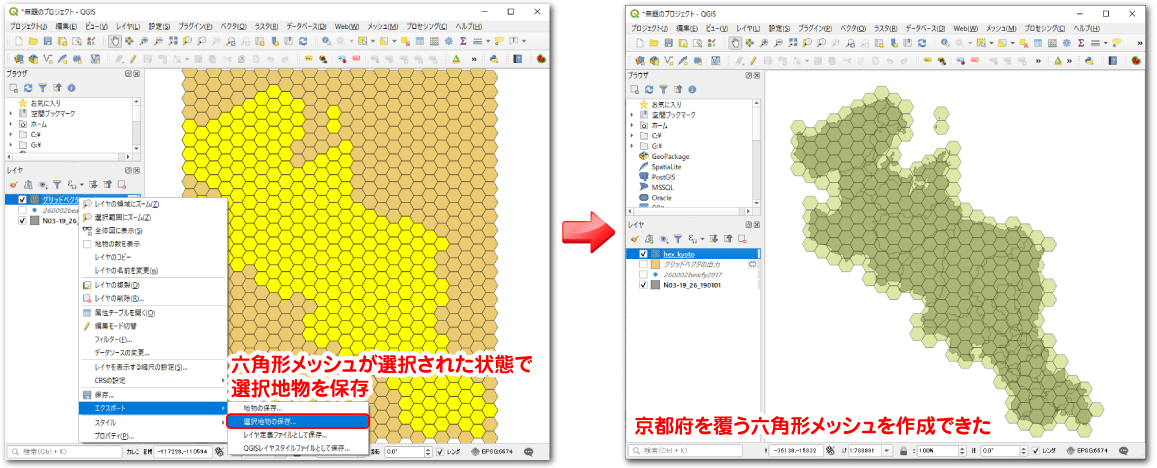Click Save Project icon in right window toolbar
Viewport: 1157px width, 468px height.
[x=667, y=43]
